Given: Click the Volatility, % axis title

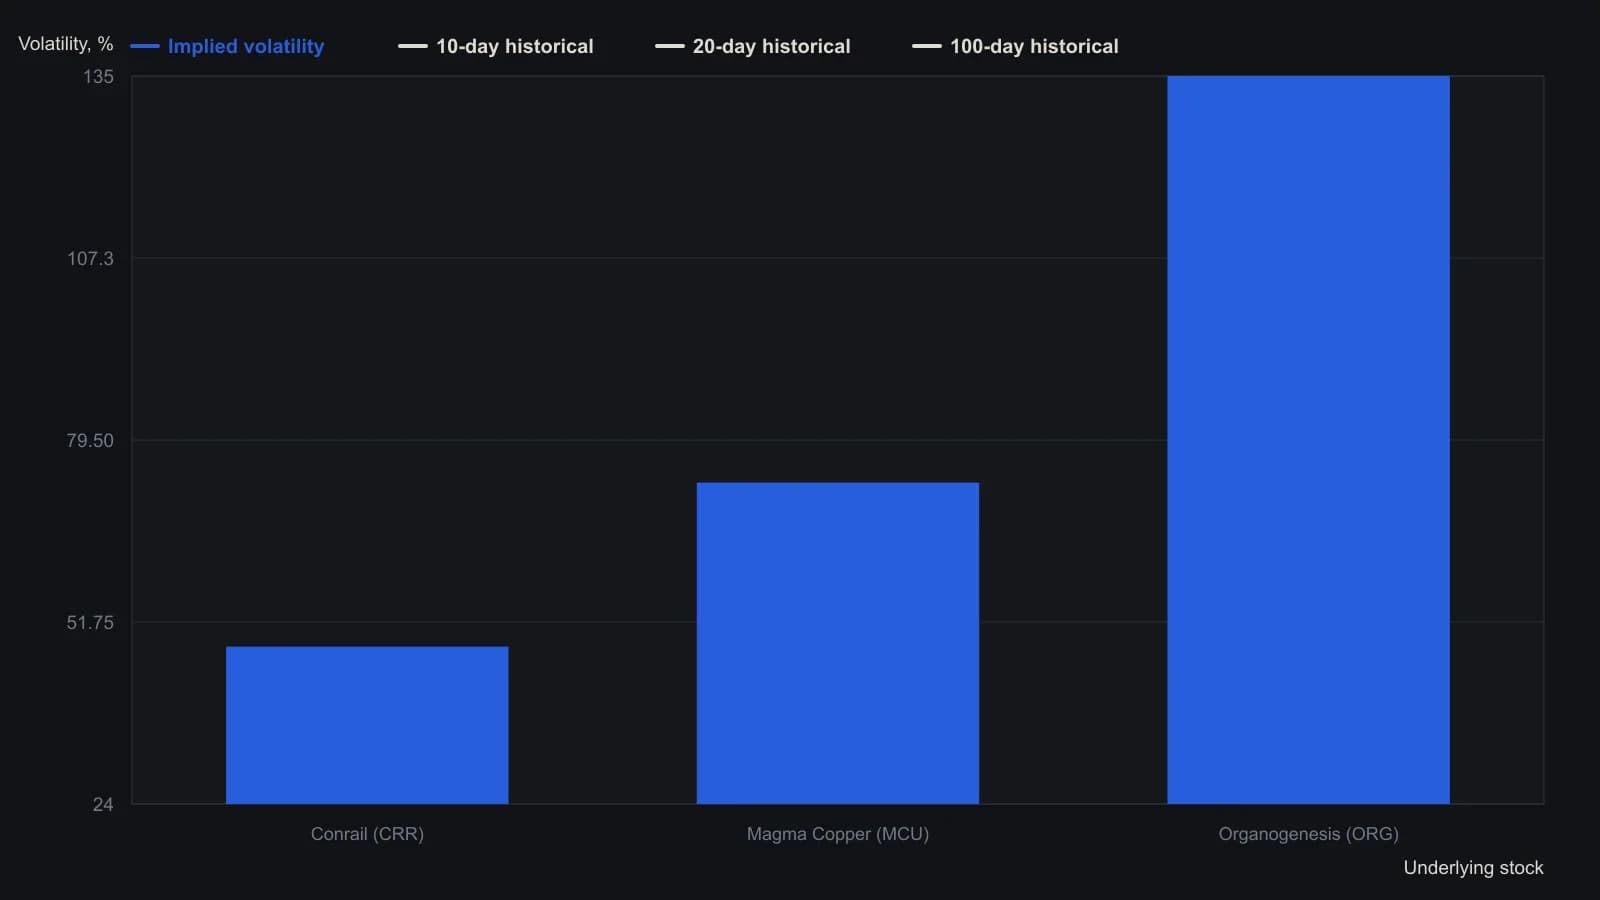Looking at the screenshot, I should pyautogui.click(x=66, y=44).
